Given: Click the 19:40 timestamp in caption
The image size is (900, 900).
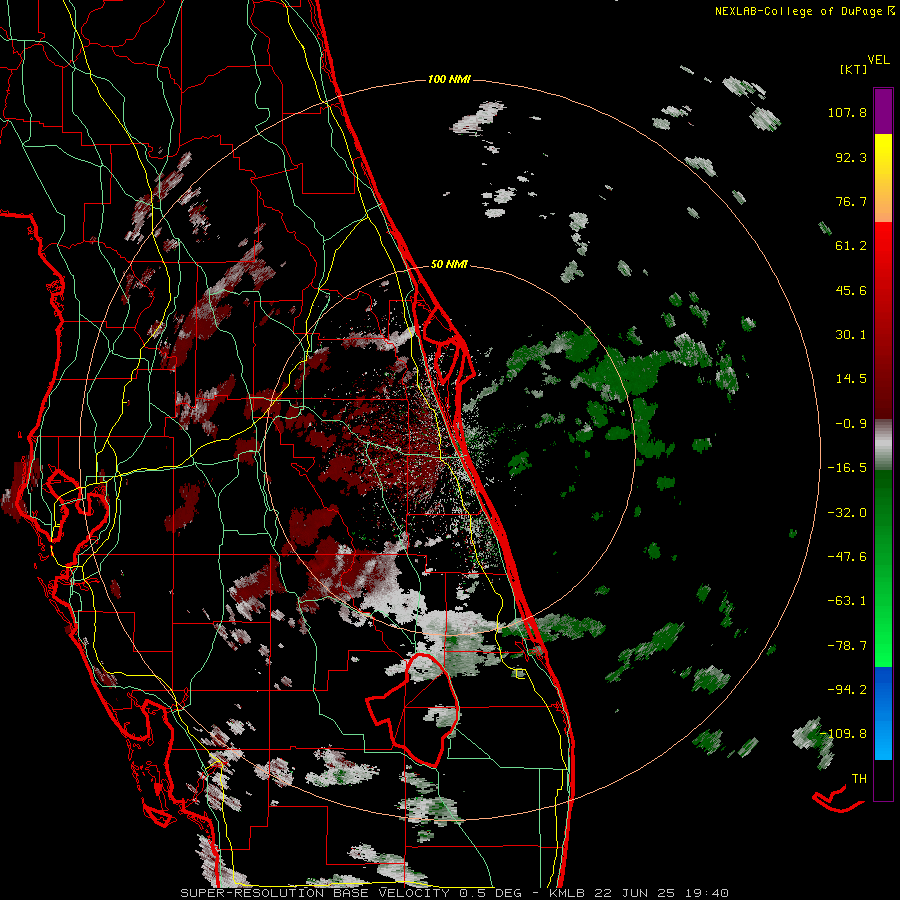Looking at the screenshot, I should pyautogui.click(x=707, y=893).
